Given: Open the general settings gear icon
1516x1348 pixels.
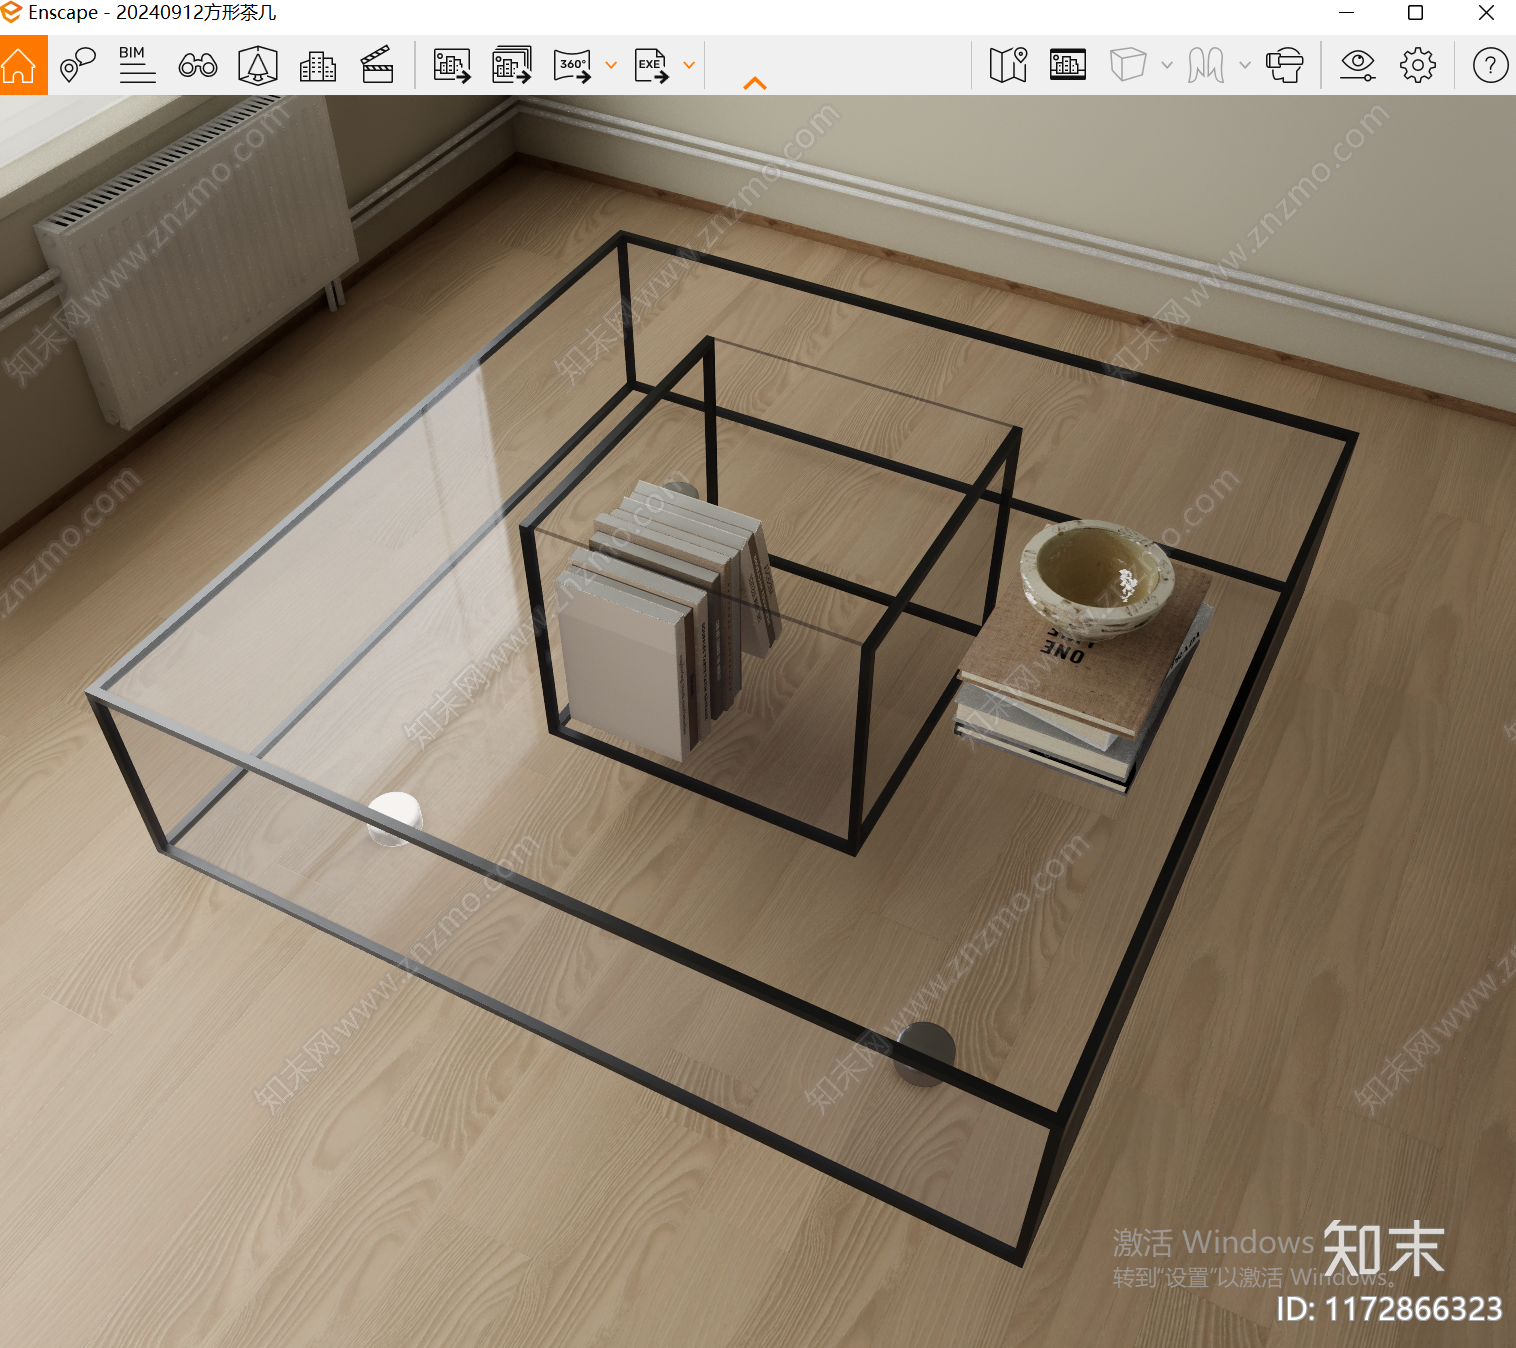Looking at the screenshot, I should click(x=1418, y=65).
